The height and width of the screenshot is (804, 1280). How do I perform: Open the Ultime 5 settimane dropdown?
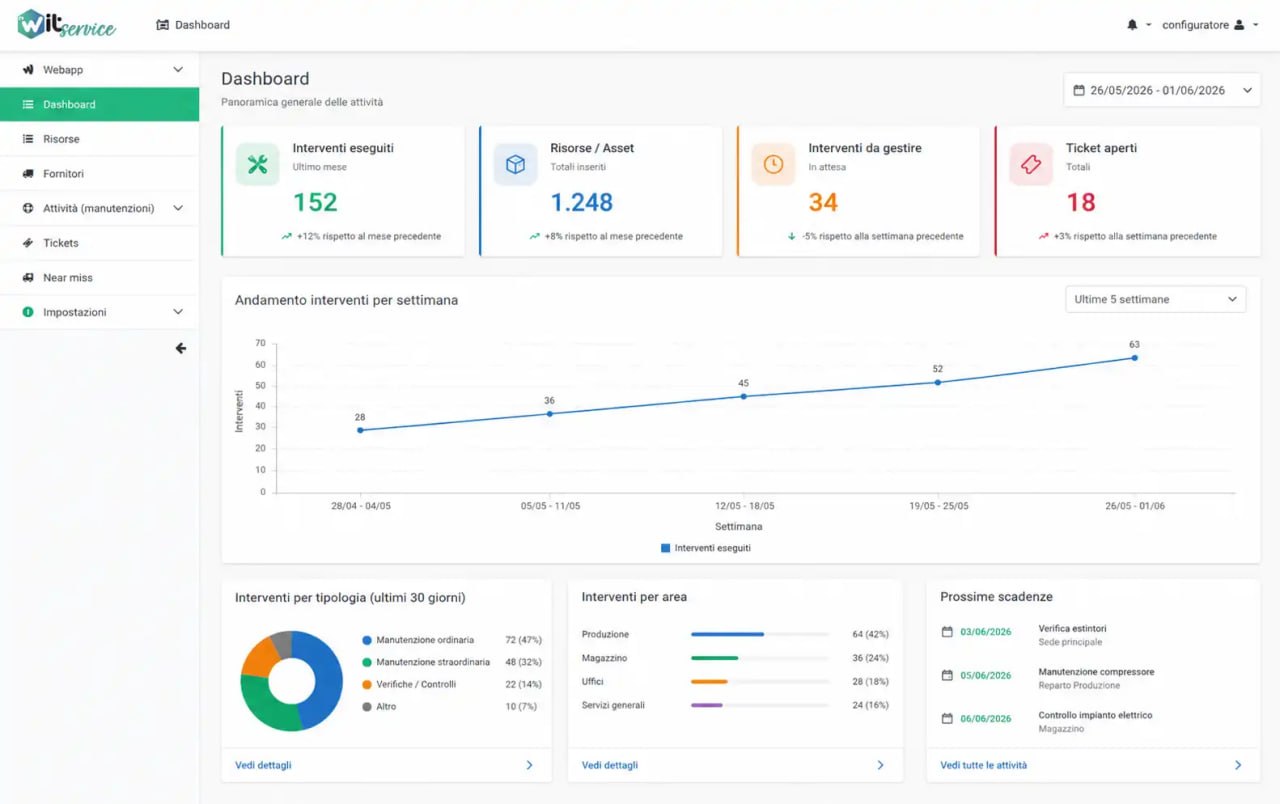click(x=1156, y=299)
